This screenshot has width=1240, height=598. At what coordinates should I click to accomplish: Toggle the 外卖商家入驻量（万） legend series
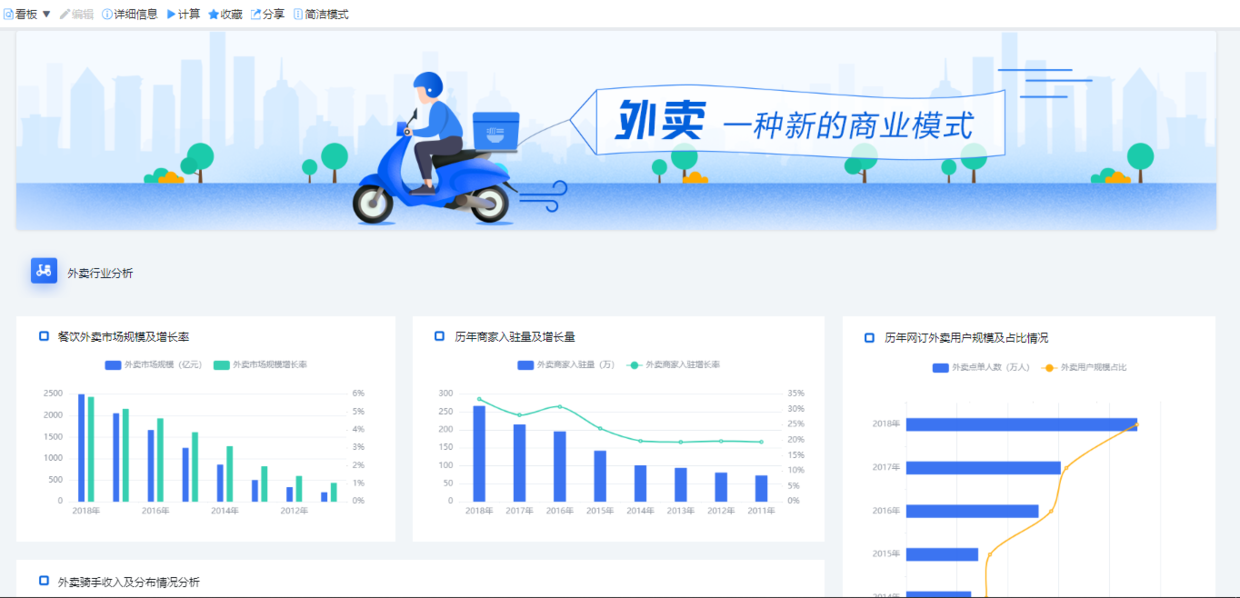coord(567,365)
